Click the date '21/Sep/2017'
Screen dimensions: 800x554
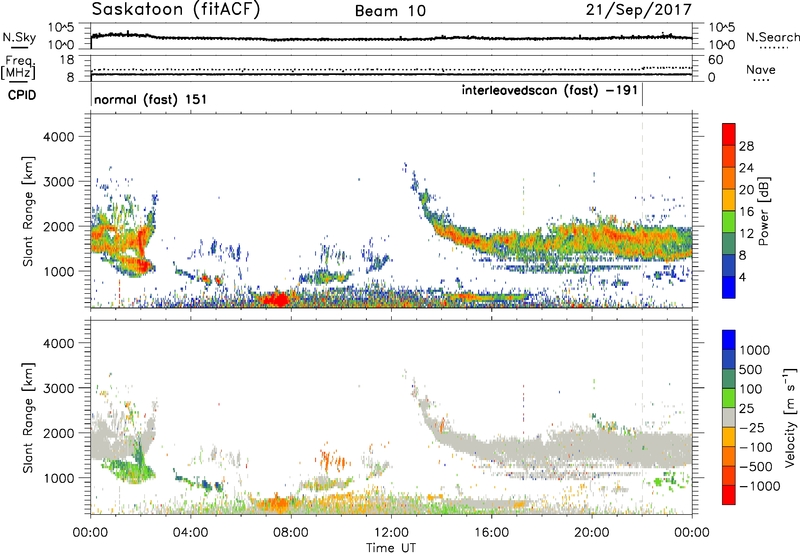[x=638, y=10]
